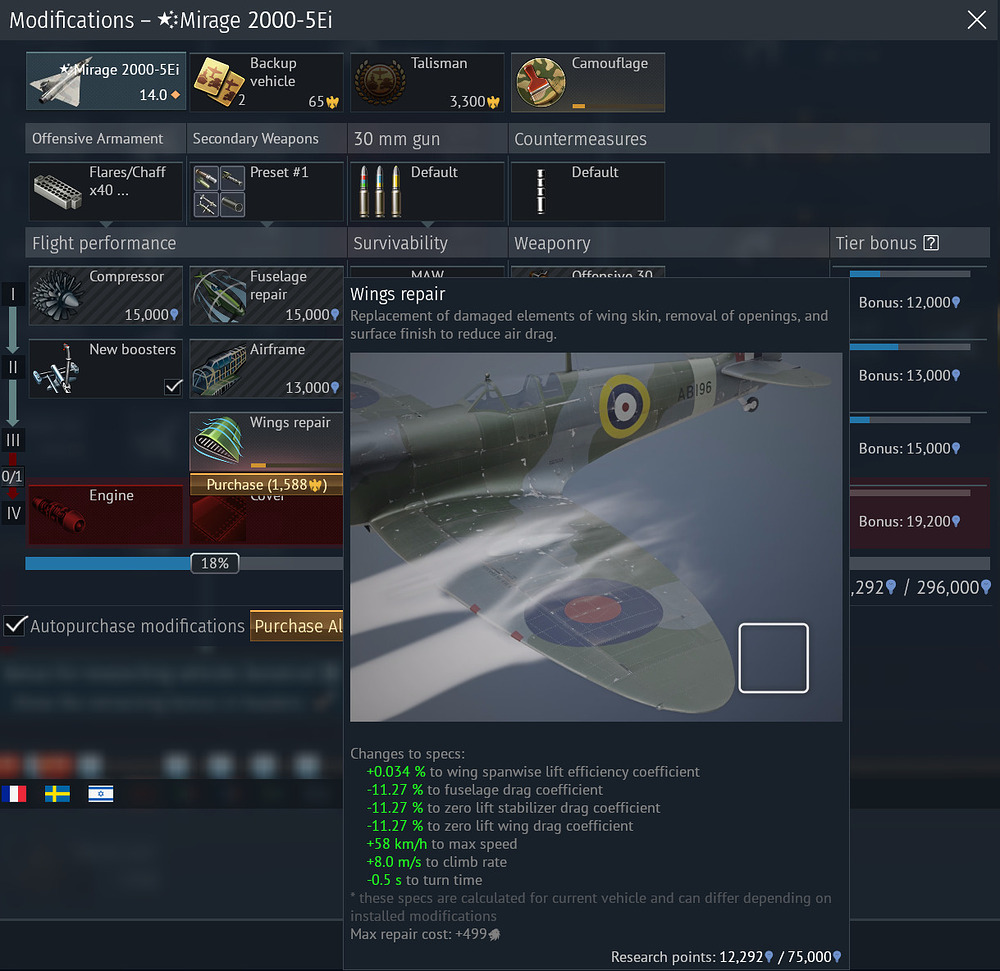This screenshot has width=1000, height=971.
Task: Click the Swedish flag icon
Action: pyautogui.click(x=57, y=794)
